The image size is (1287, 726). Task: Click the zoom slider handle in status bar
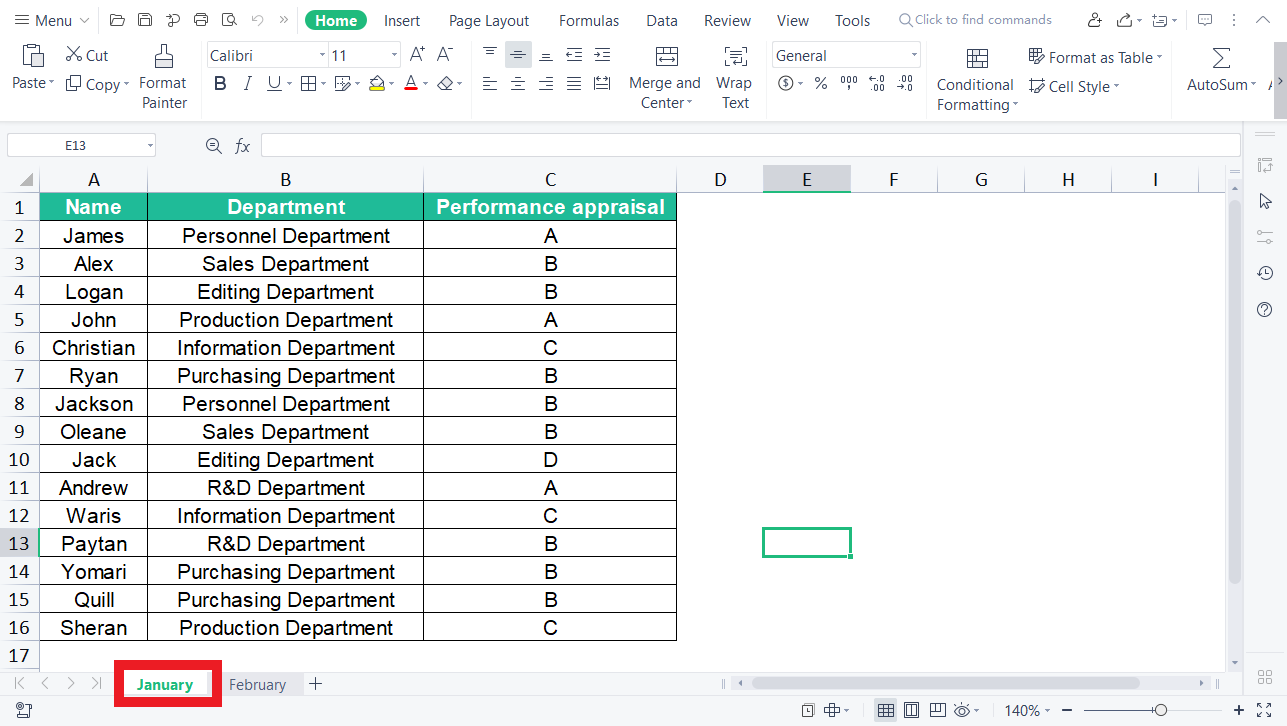[x=1160, y=710]
